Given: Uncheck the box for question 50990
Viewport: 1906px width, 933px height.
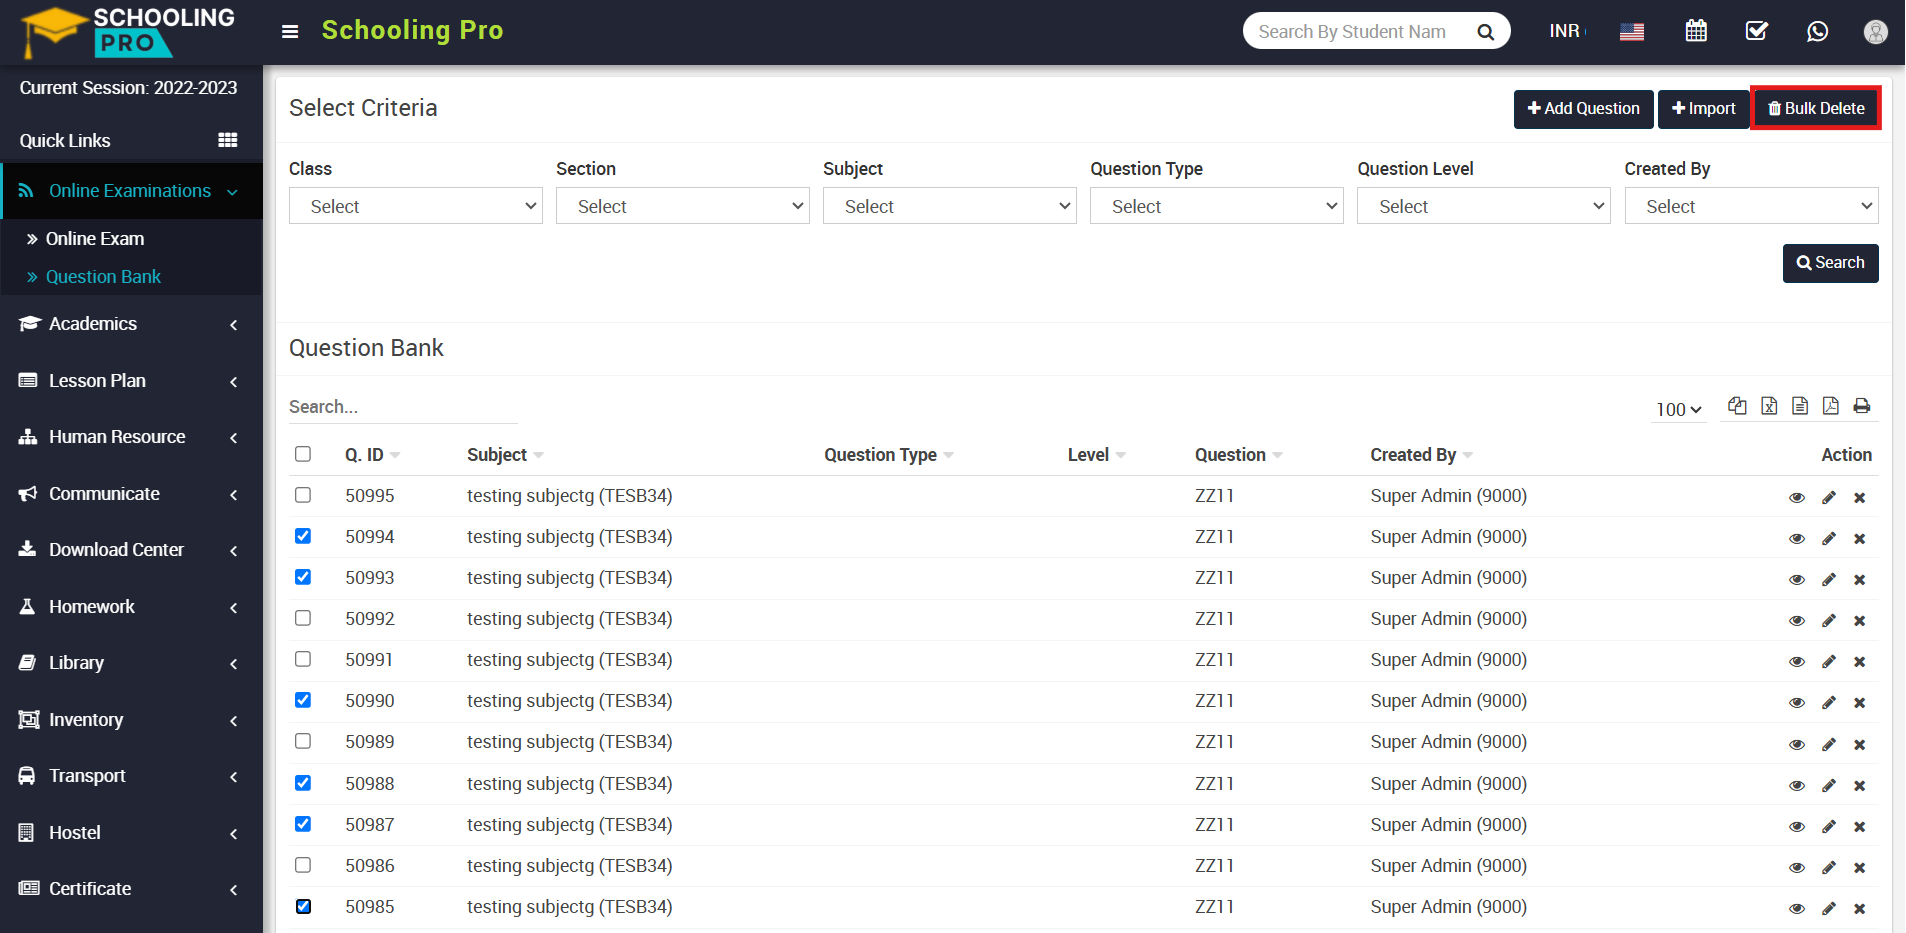Looking at the screenshot, I should 303,700.
